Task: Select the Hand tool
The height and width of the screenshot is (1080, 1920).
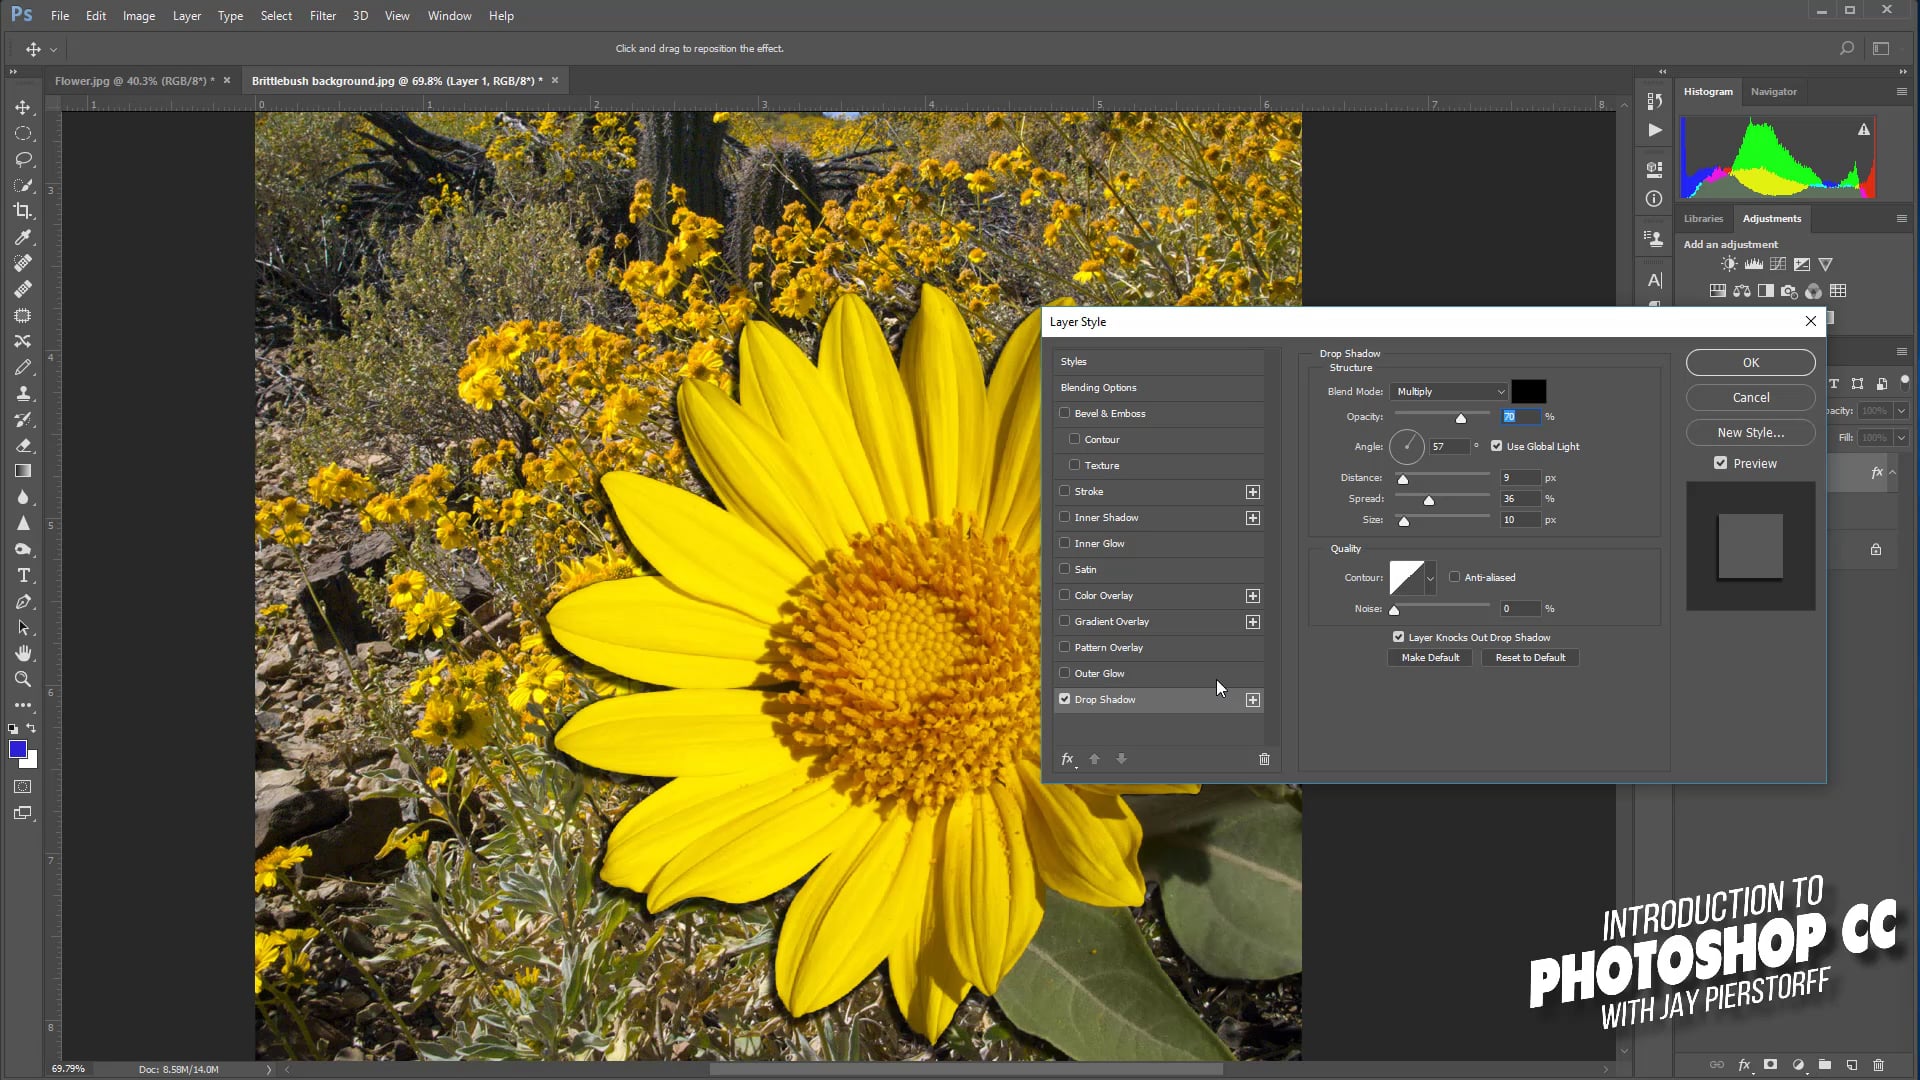Action: [x=23, y=653]
